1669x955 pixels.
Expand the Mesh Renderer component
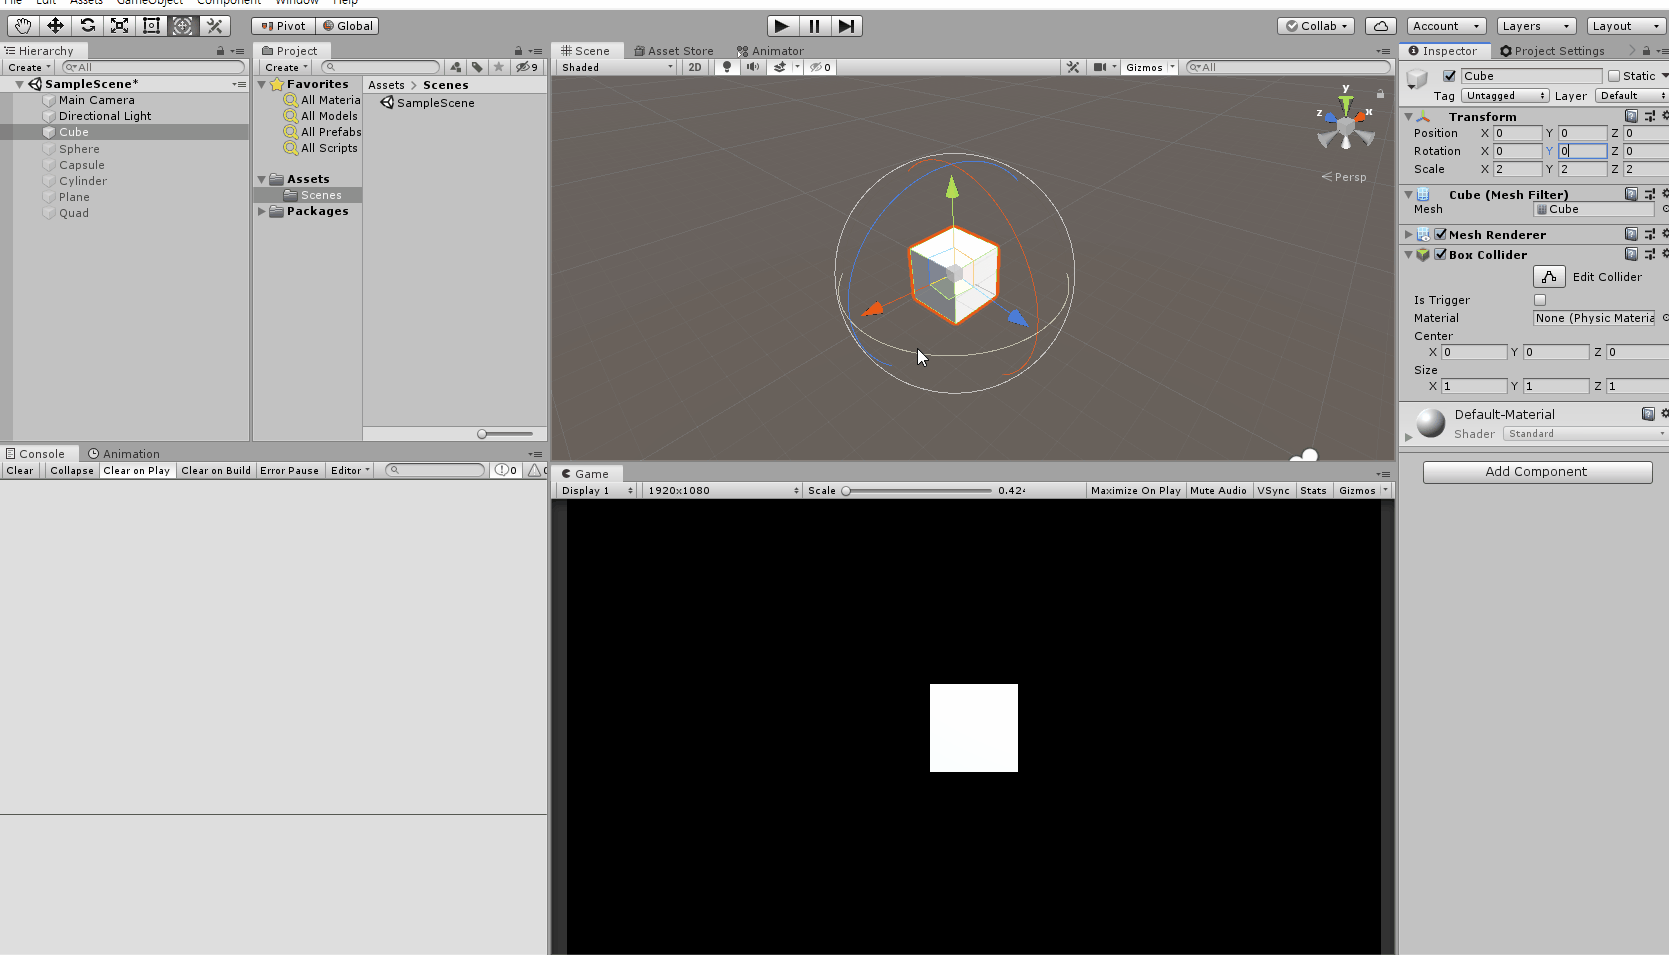point(1408,234)
